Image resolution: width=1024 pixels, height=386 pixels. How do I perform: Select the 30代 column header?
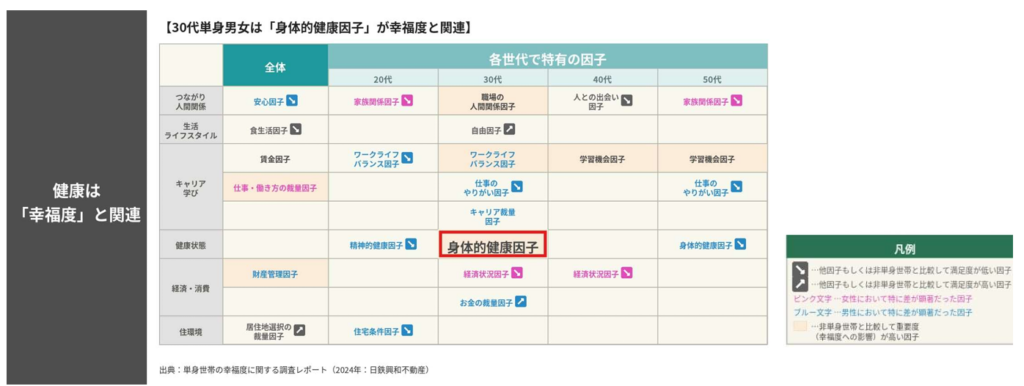493,80
